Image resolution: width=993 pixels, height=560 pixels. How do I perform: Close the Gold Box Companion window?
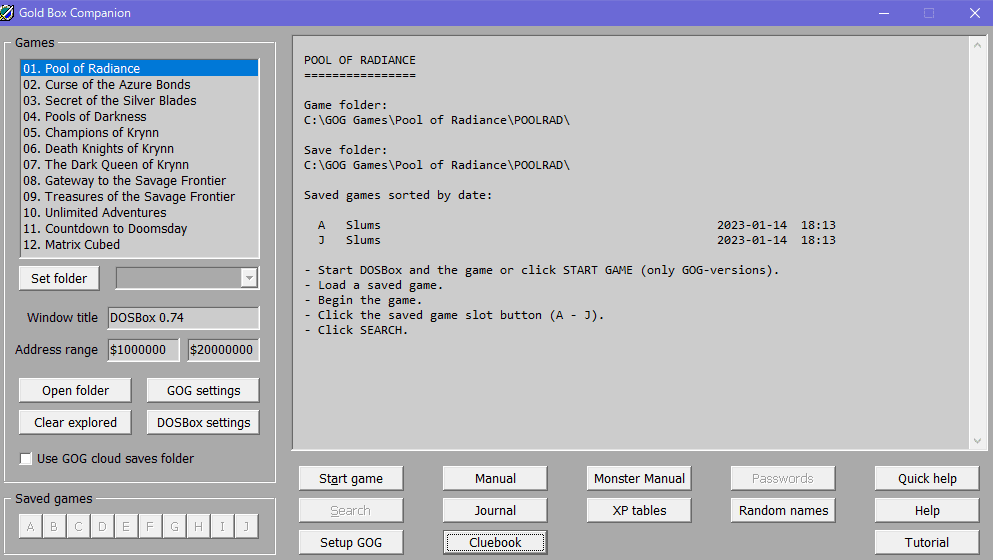[975, 13]
